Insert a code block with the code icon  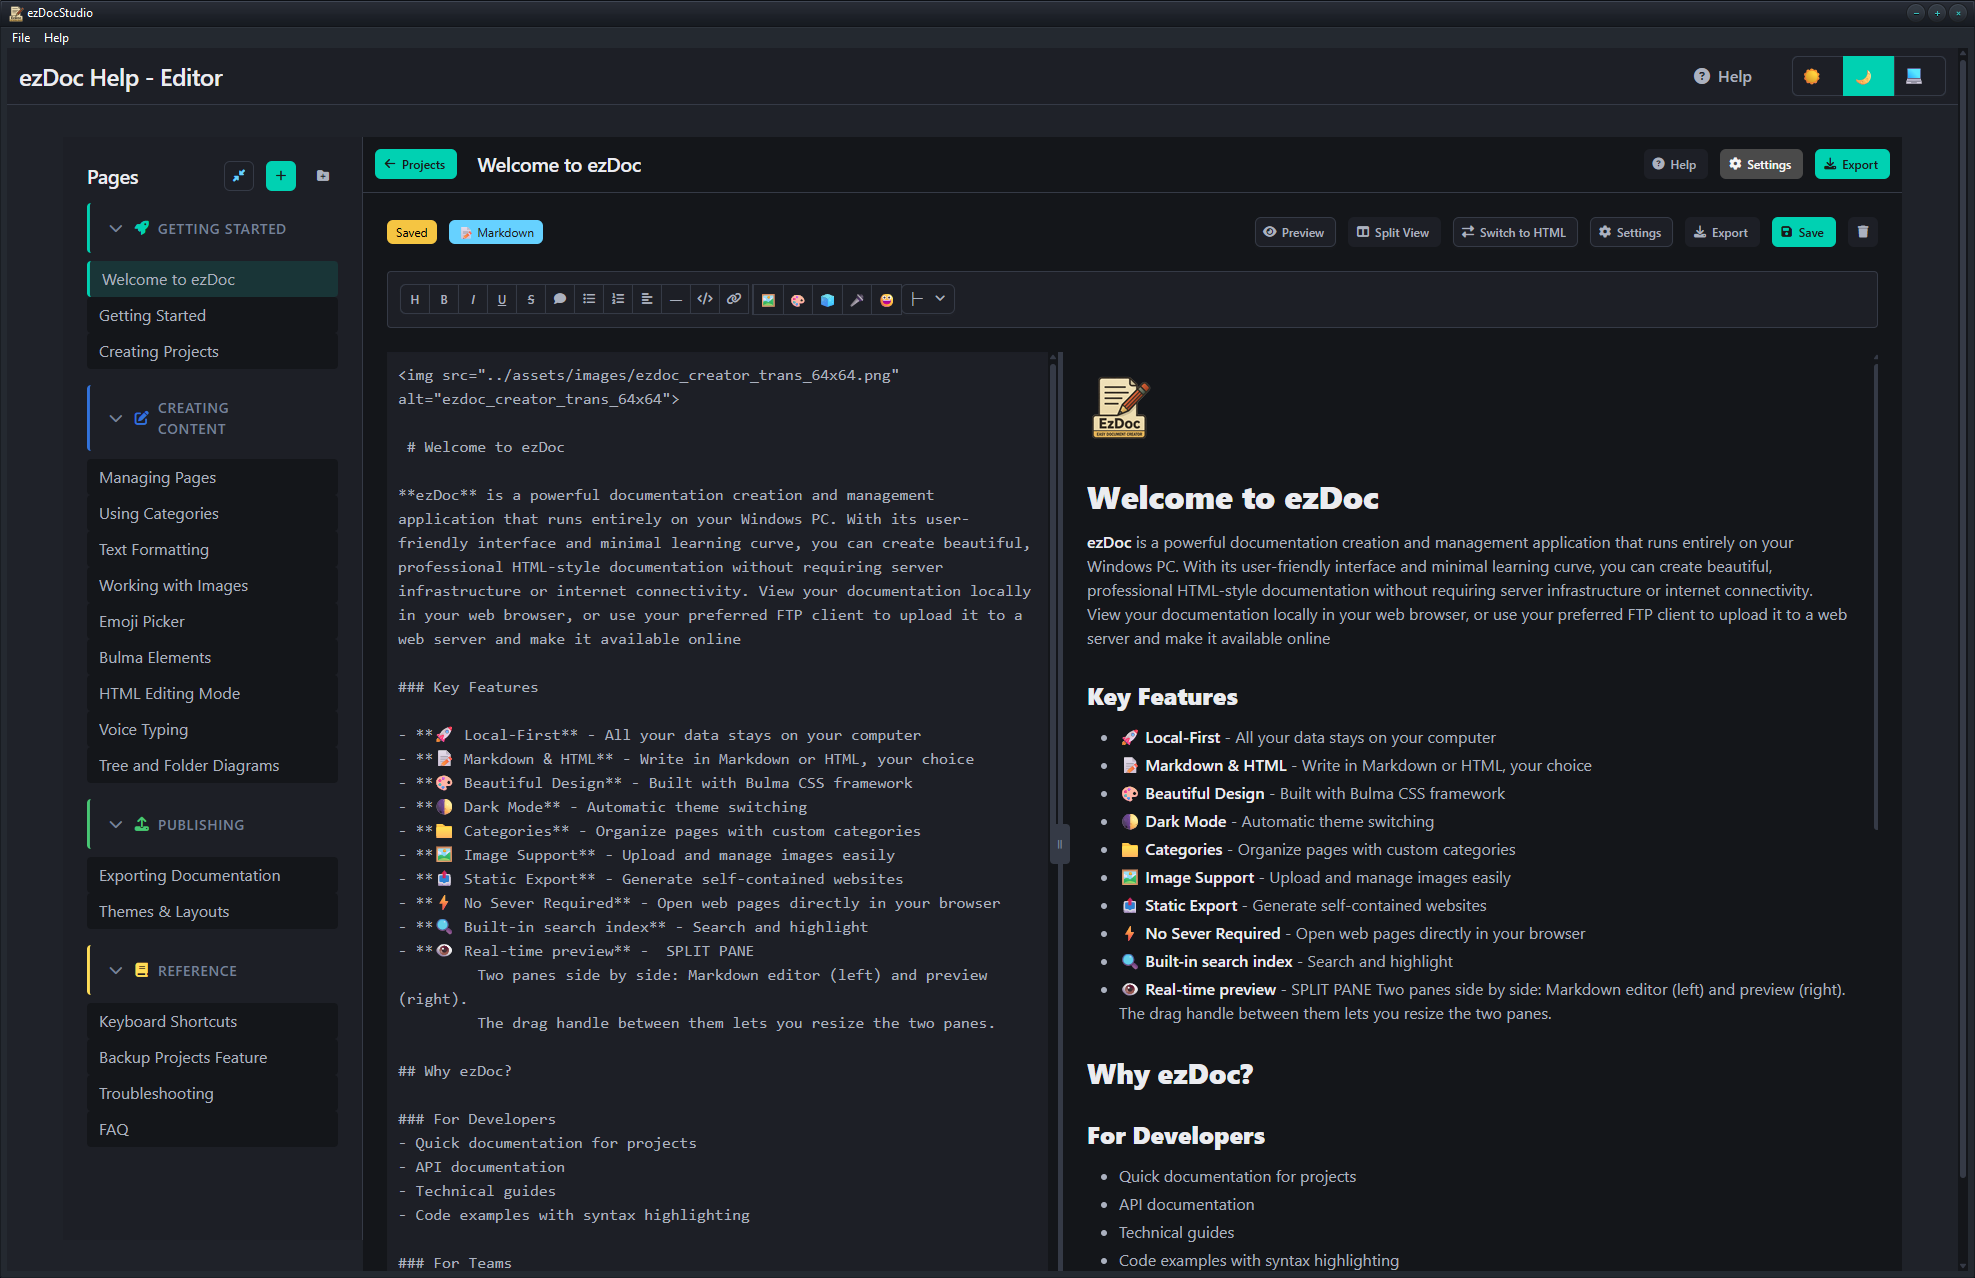[x=705, y=299]
